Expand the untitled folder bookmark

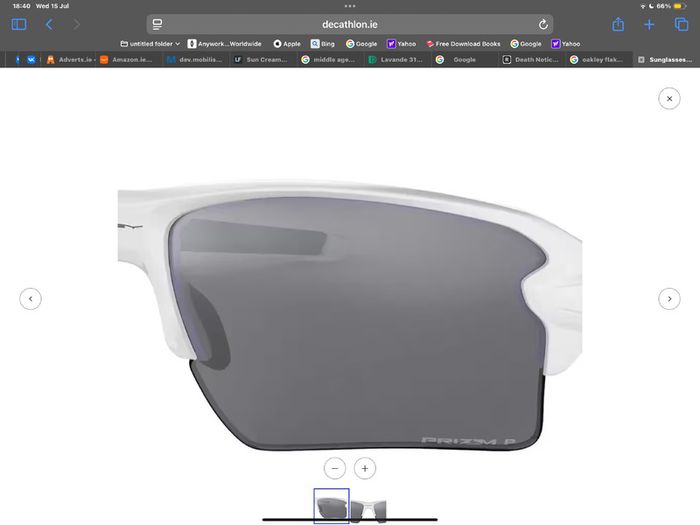tap(150, 44)
